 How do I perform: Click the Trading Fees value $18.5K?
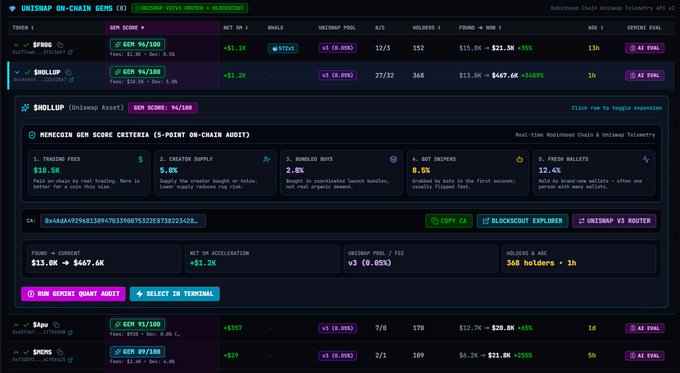pos(46,170)
